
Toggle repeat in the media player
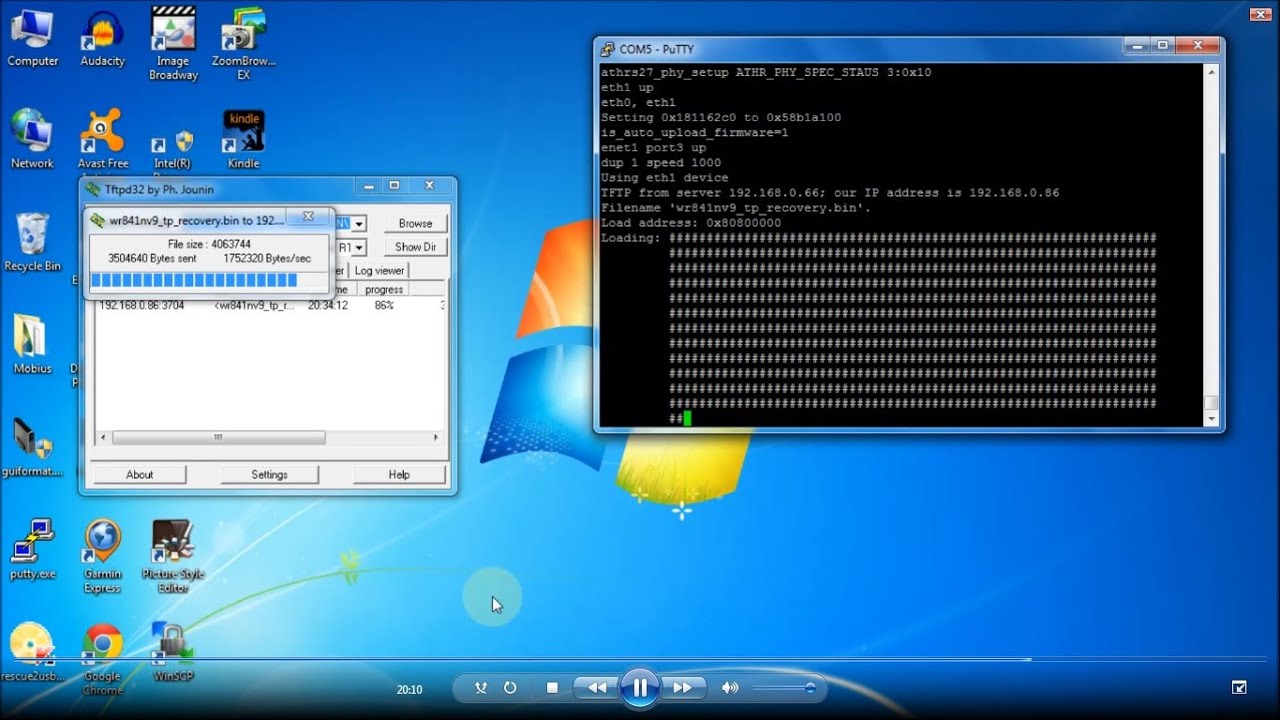tap(510, 688)
